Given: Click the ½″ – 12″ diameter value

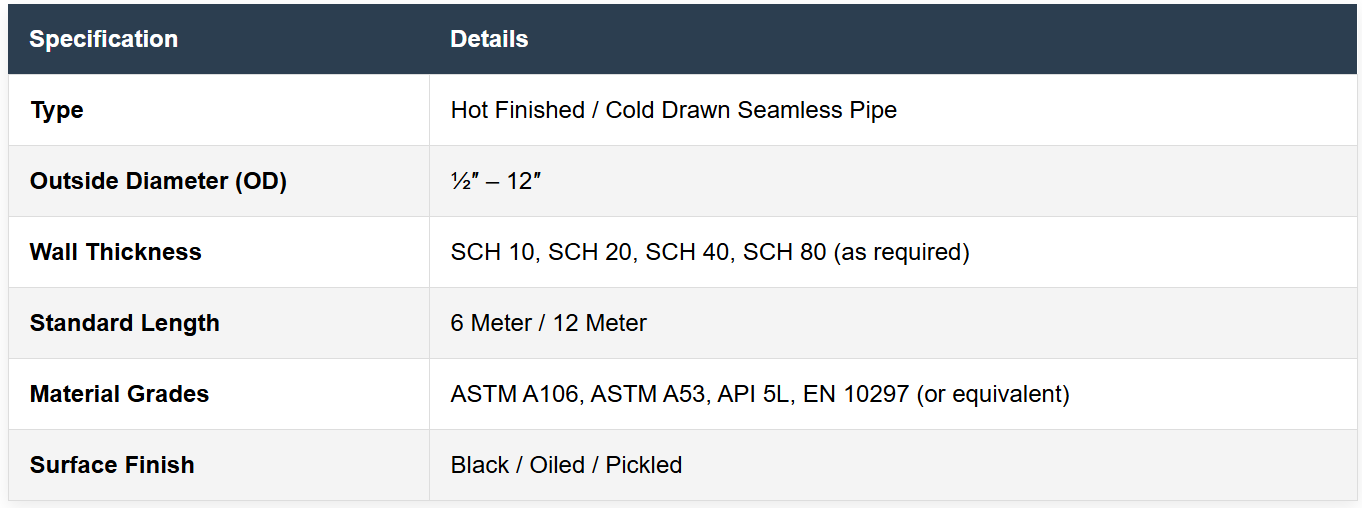Looking at the screenshot, I should pyautogui.click(x=496, y=181).
